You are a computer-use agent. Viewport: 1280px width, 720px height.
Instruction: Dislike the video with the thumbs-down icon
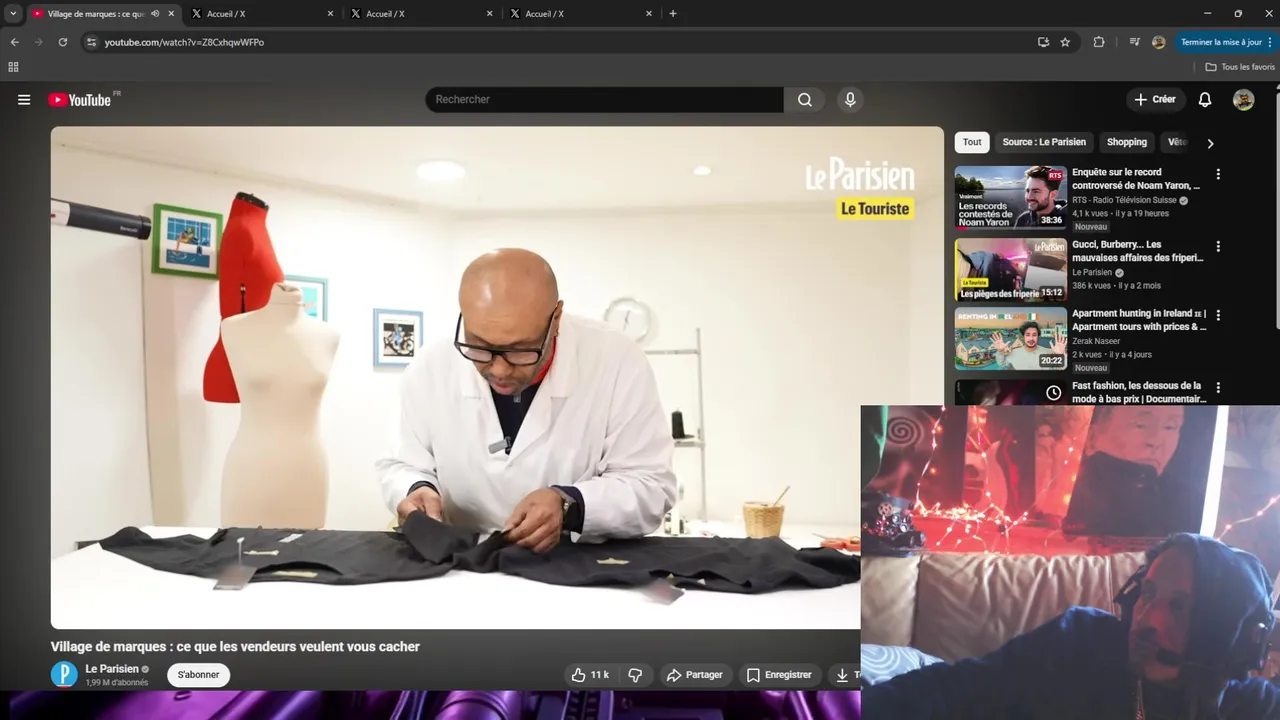pyautogui.click(x=635, y=675)
